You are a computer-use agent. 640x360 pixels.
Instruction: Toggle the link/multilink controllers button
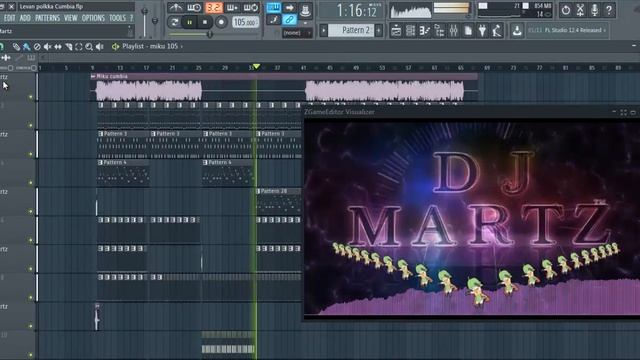[x=289, y=19]
